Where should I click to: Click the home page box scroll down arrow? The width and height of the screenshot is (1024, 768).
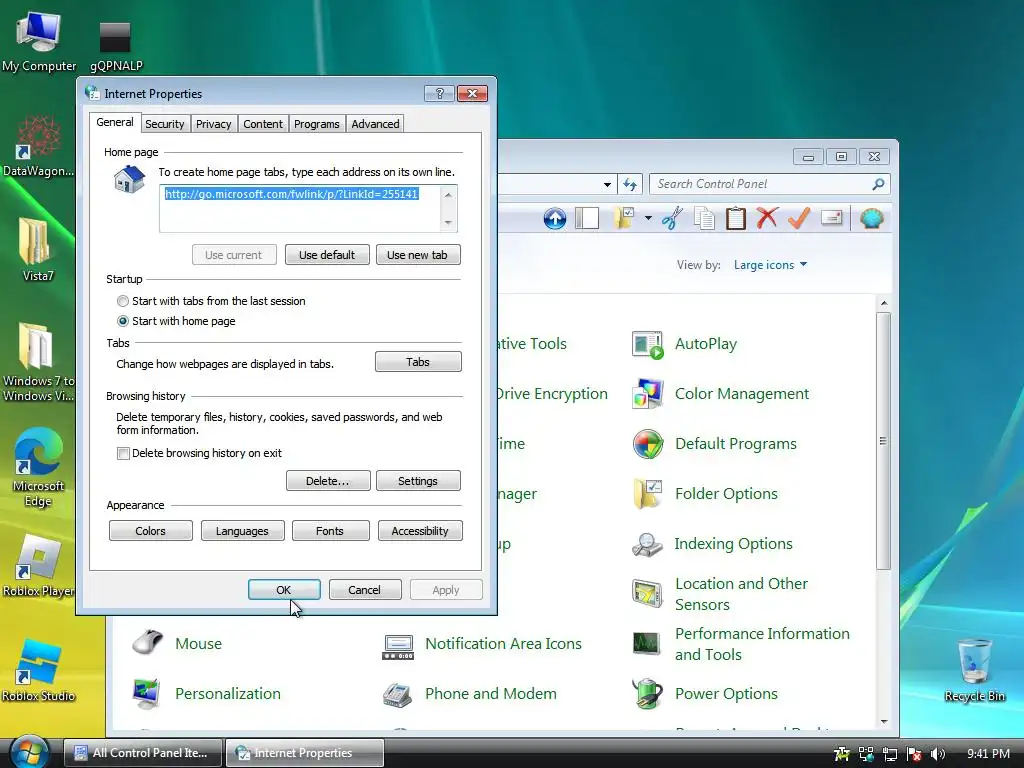tap(448, 223)
